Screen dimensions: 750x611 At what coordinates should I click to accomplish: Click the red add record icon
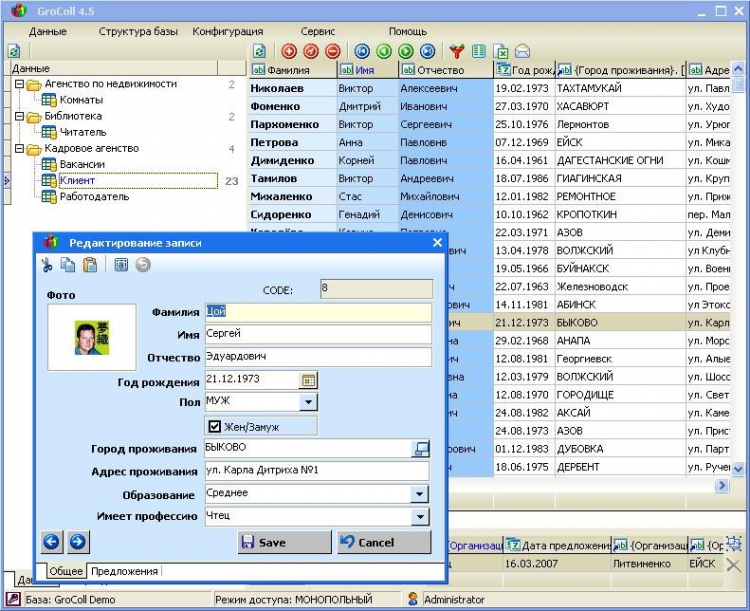coord(289,51)
